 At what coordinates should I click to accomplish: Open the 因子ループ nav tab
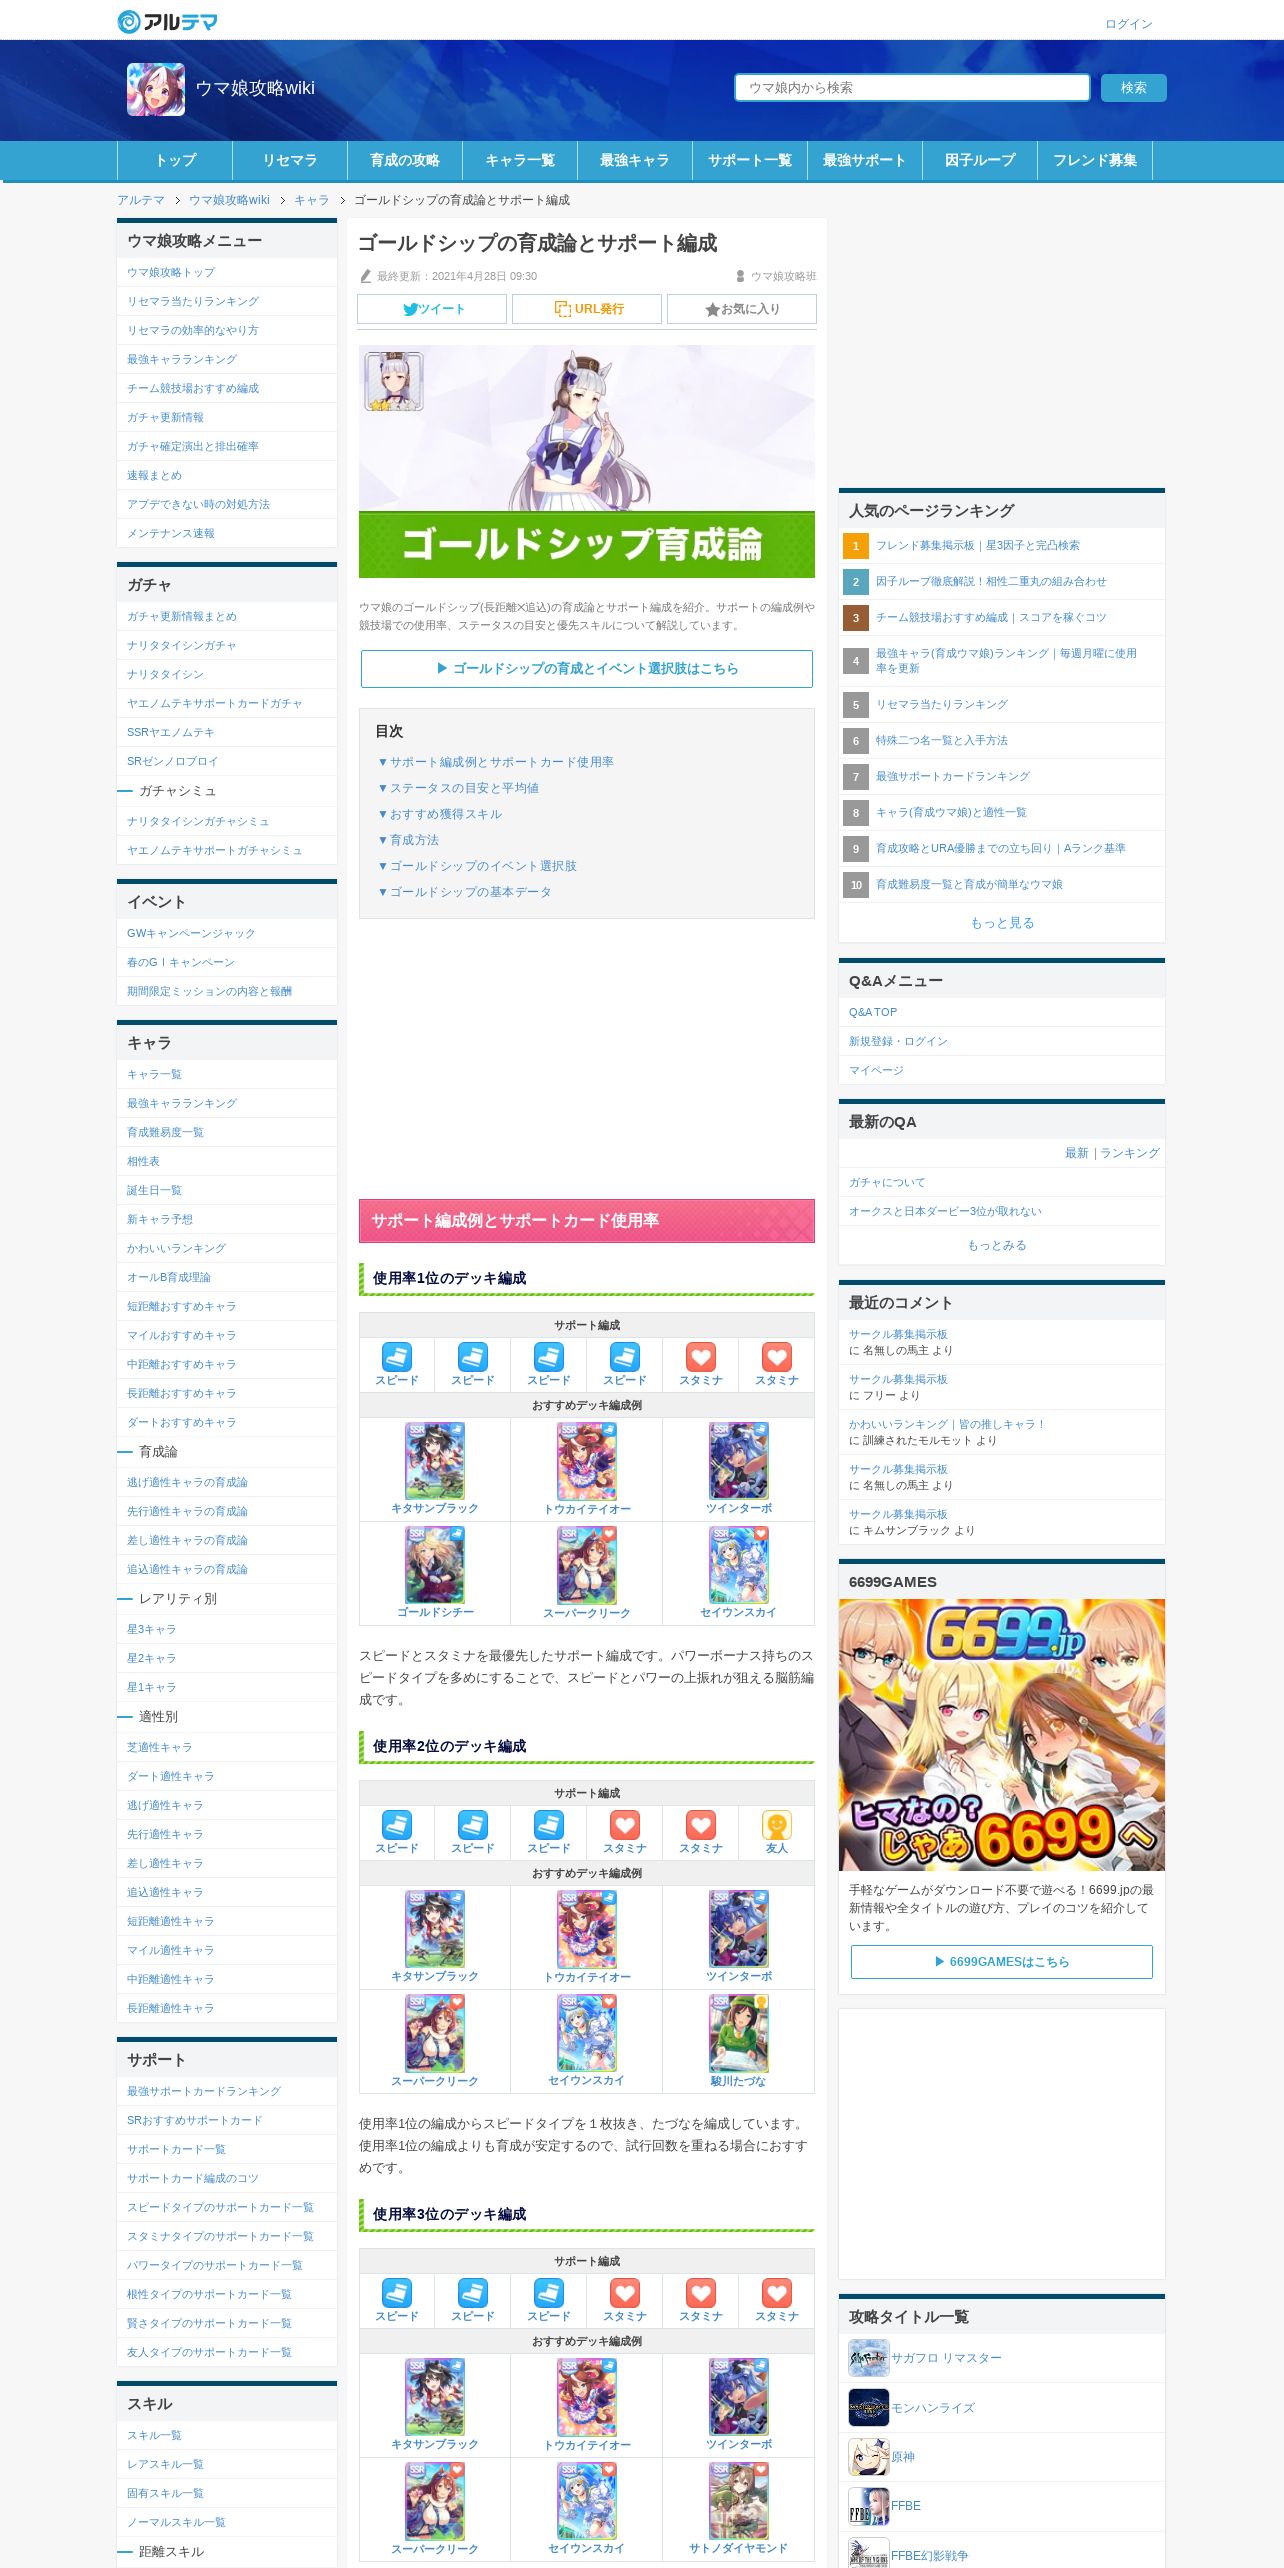[980, 160]
